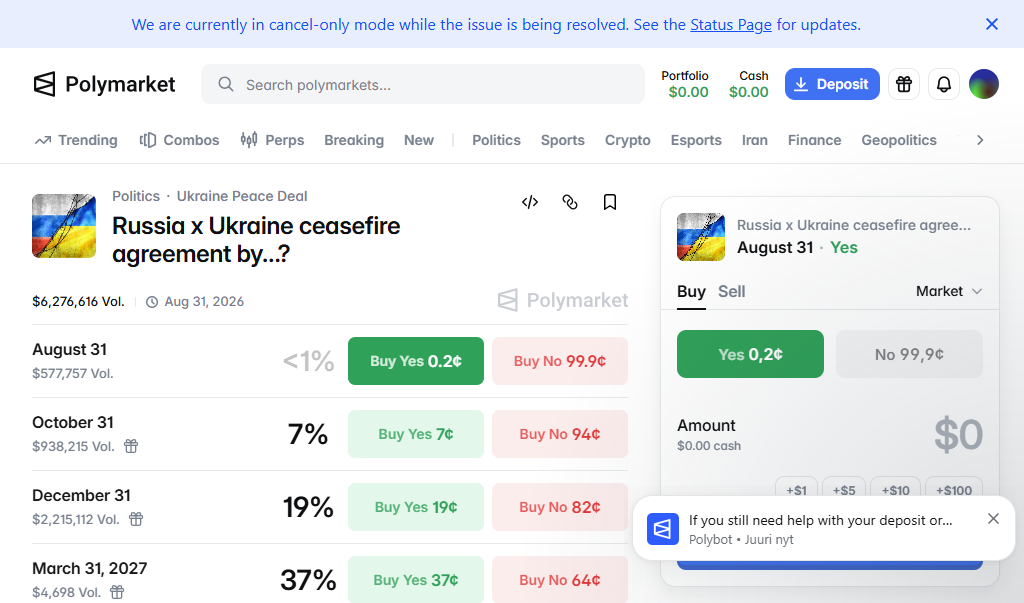Go to the Trending tab
This screenshot has width=1024, height=603.
pyautogui.click(x=76, y=140)
